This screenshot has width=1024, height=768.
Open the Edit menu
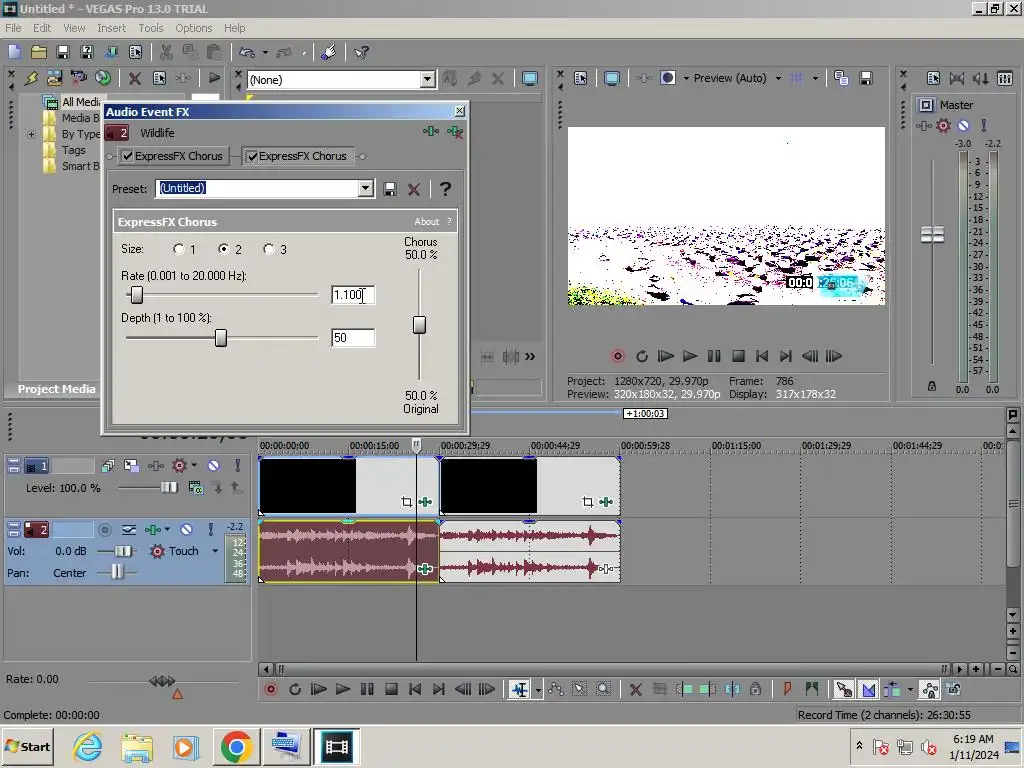pyautogui.click(x=42, y=28)
